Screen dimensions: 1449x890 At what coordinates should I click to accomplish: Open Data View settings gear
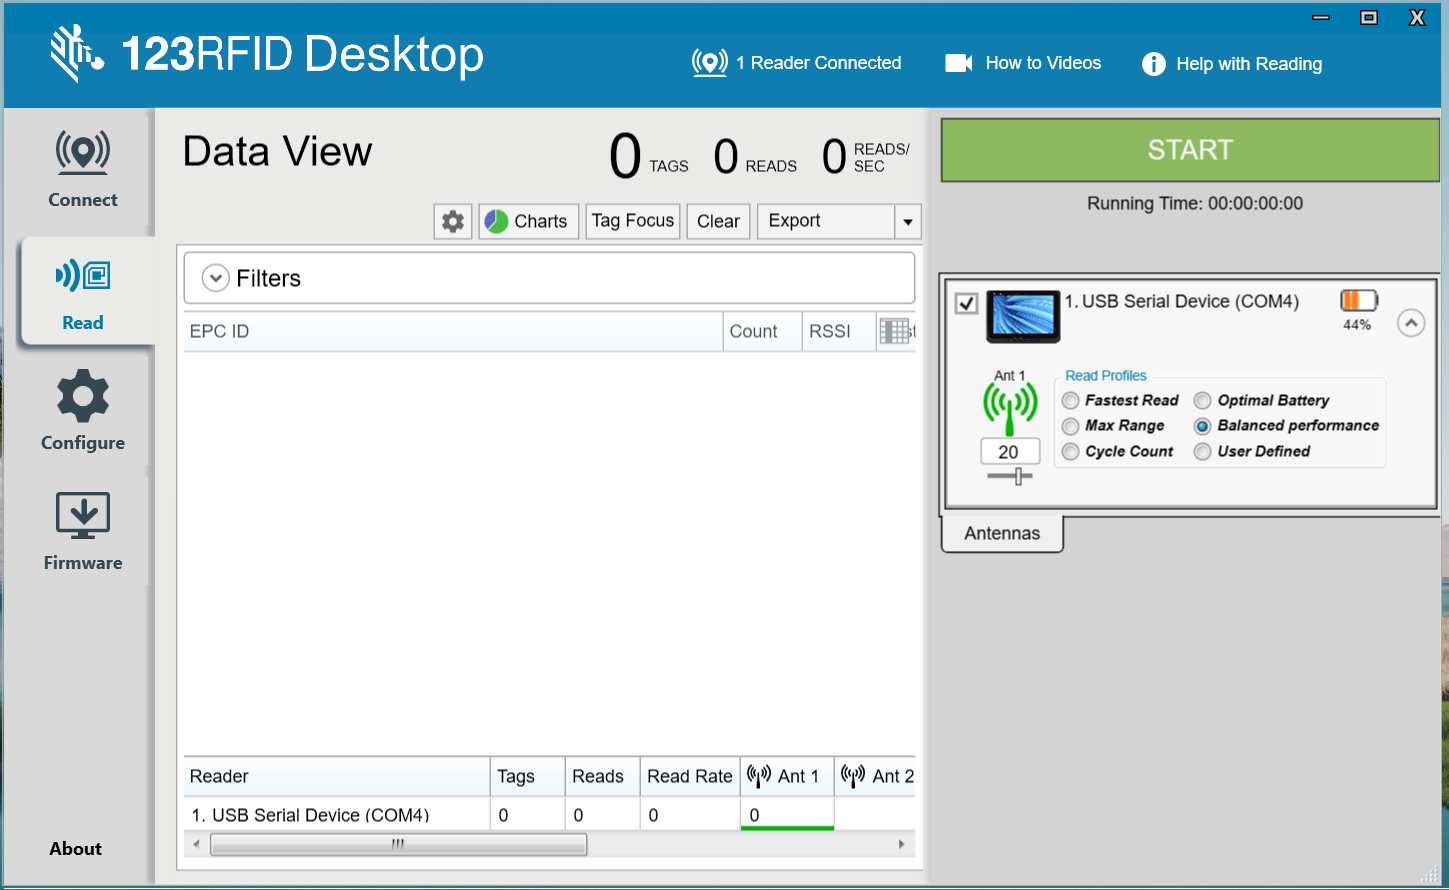(453, 221)
